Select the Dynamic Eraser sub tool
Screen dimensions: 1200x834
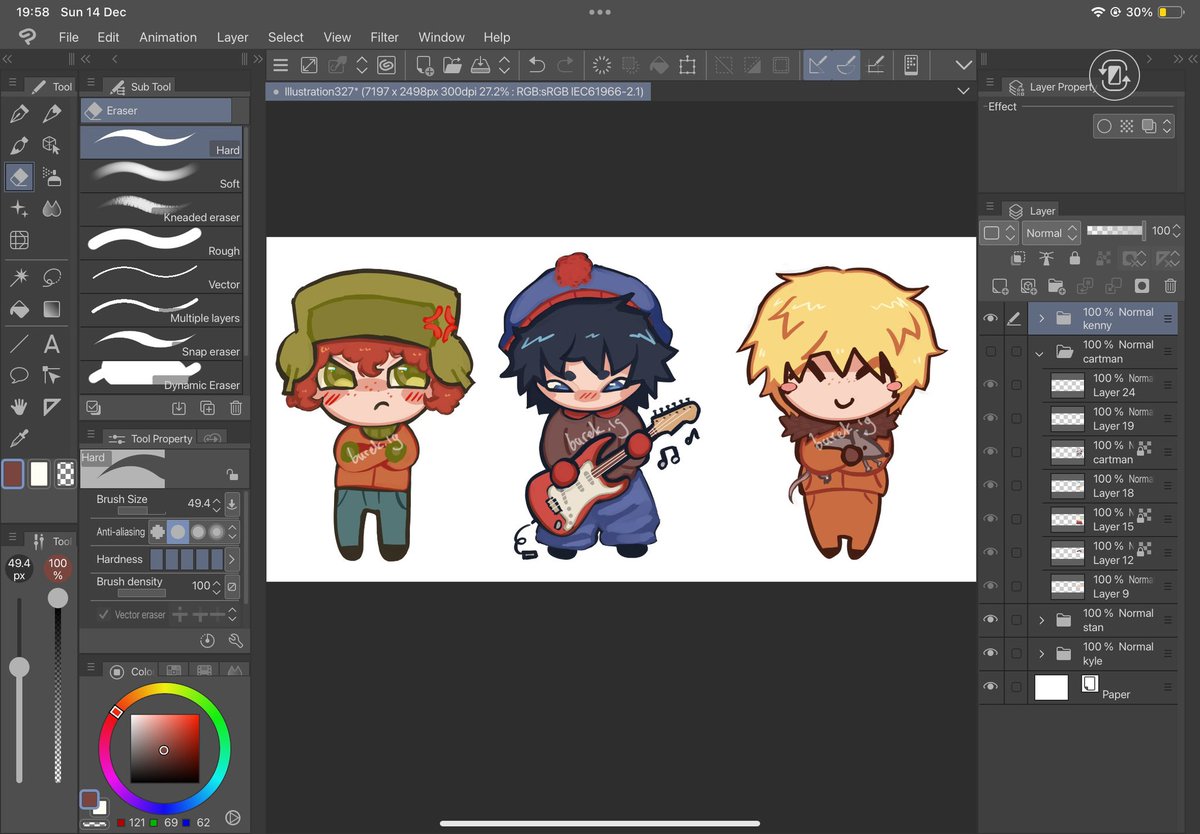[x=161, y=377]
